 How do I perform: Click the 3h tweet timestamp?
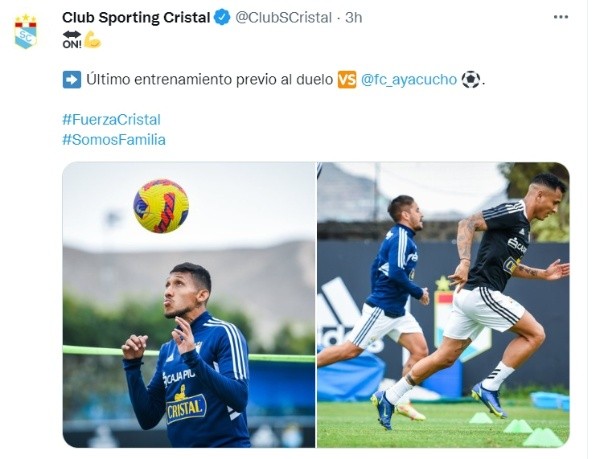(x=354, y=18)
